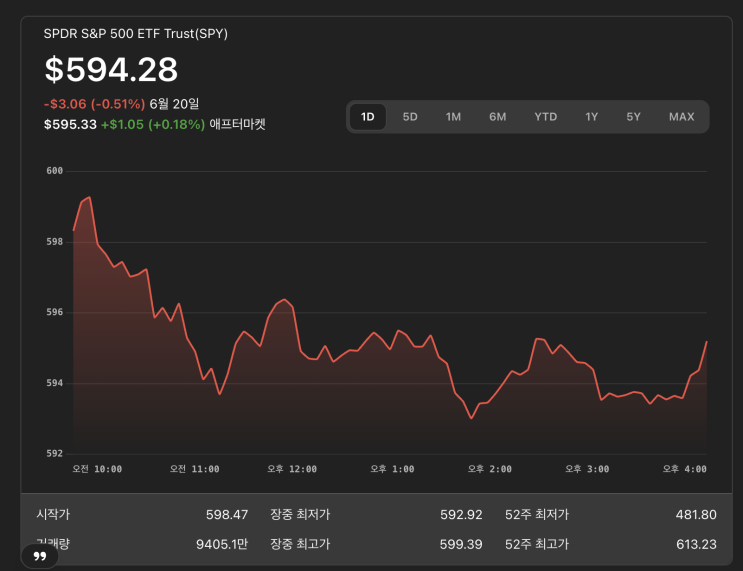Image resolution: width=743 pixels, height=571 pixels.
Task: Select the 1D time range tab
Action: point(368,117)
